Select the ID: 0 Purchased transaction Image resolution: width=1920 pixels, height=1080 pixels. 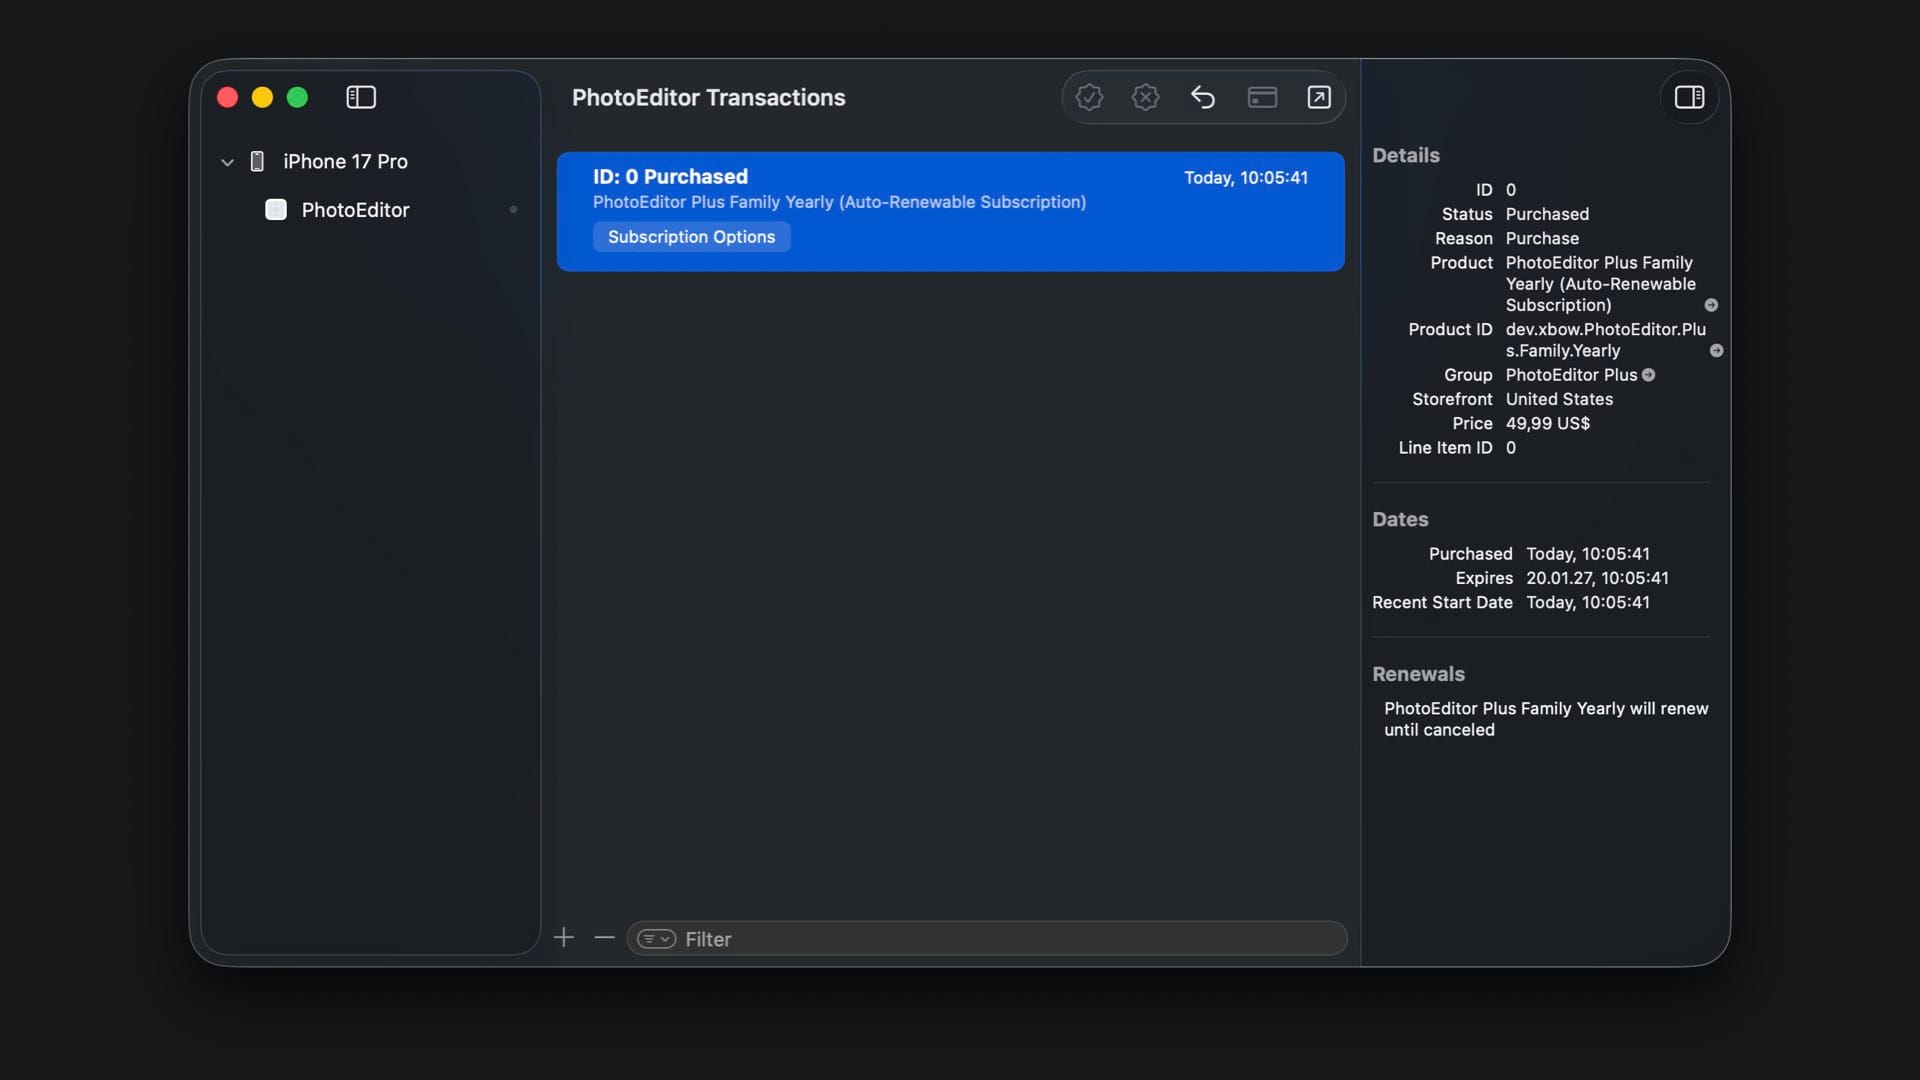coord(950,190)
